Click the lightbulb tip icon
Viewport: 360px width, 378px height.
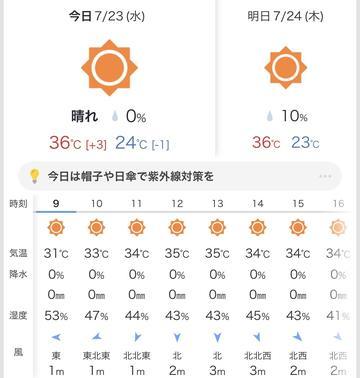34,176
